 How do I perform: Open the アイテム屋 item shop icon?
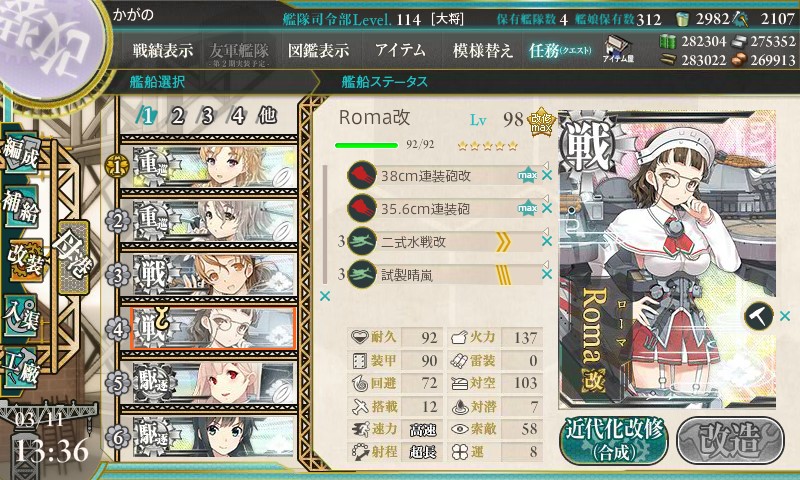point(618,49)
